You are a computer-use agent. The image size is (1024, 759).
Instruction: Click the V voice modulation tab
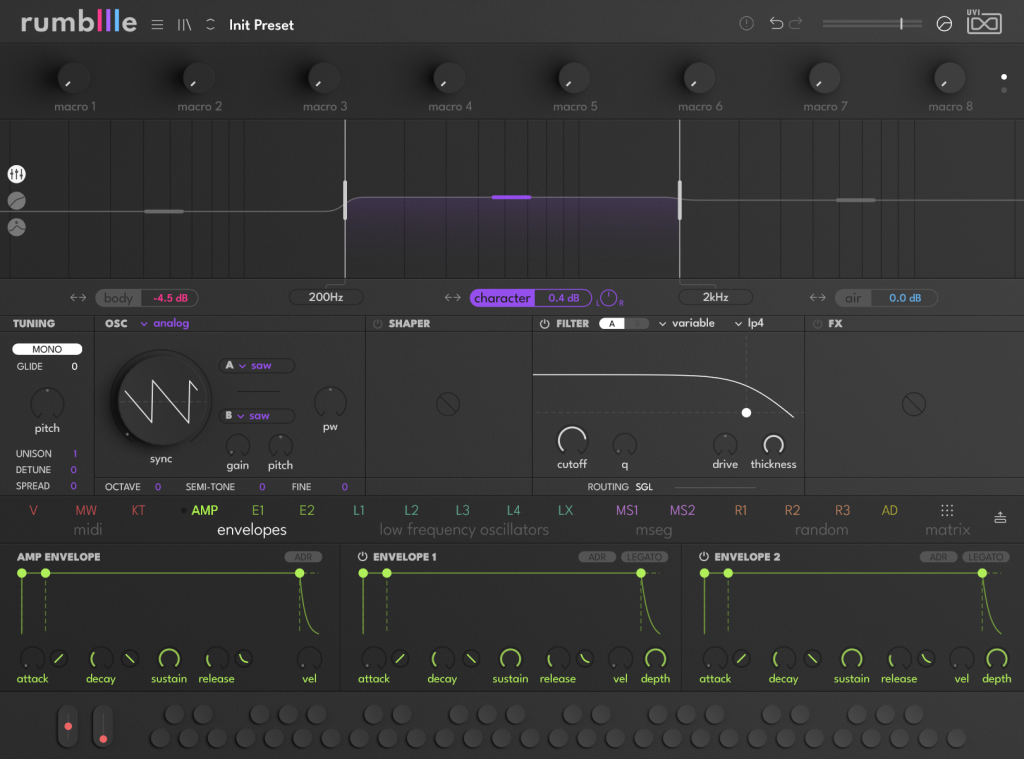coord(33,510)
